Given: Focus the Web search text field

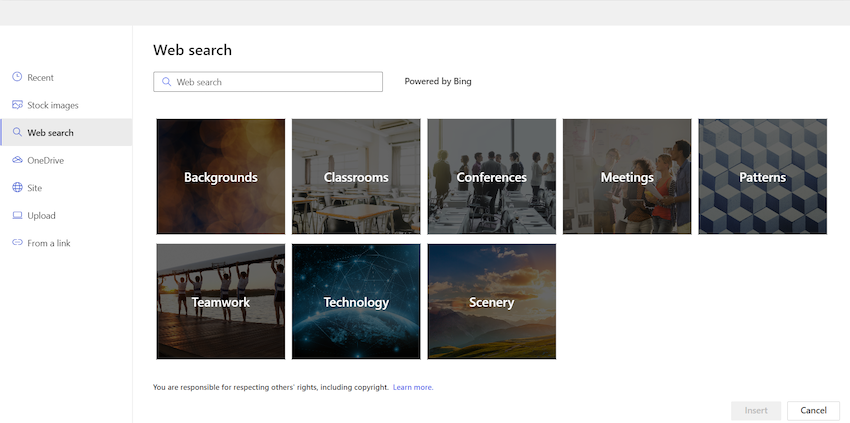Looking at the screenshot, I should pyautogui.click(x=276, y=82).
